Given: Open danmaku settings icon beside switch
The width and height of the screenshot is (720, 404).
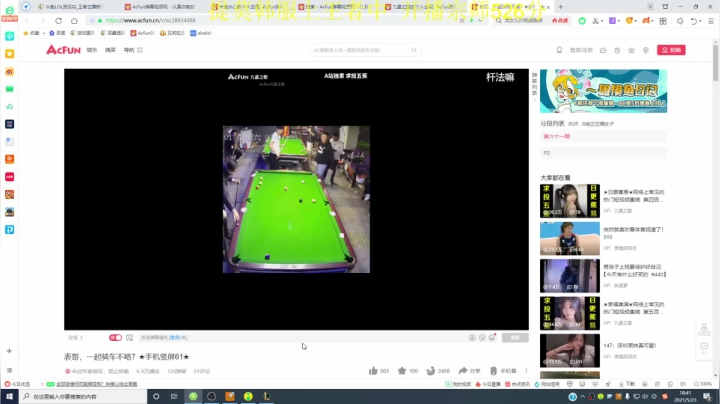Looking at the screenshot, I should (x=129, y=337).
